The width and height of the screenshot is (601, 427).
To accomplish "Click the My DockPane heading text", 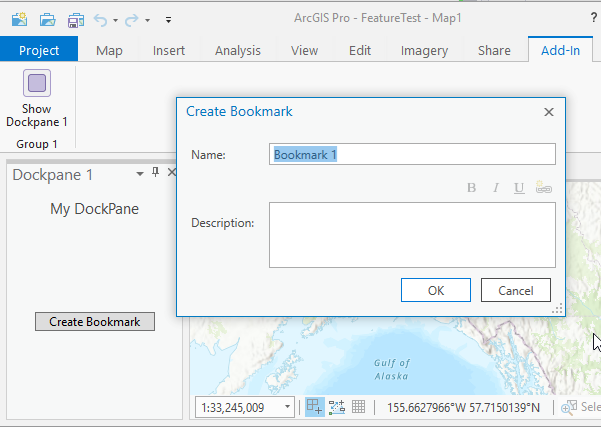I will [94, 209].
